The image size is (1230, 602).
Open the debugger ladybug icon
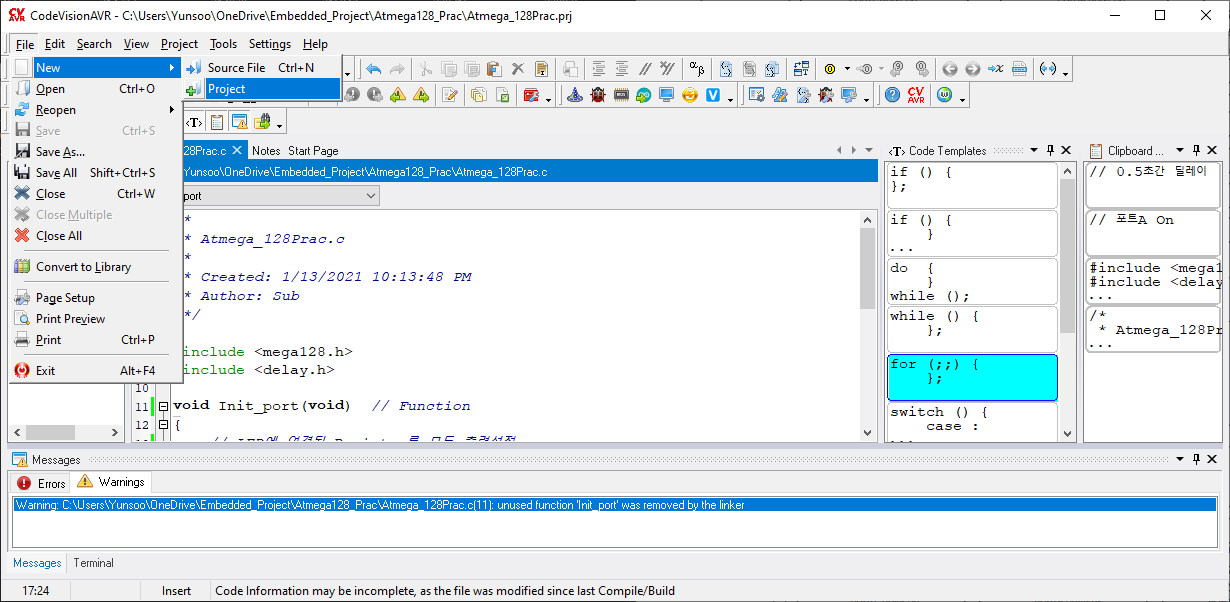click(x=598, y=95)
